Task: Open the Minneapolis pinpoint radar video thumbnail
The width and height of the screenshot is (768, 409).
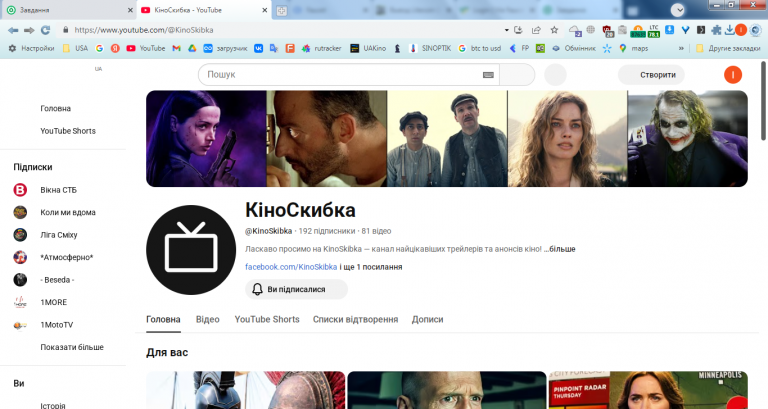Action: tap(648, 390)
